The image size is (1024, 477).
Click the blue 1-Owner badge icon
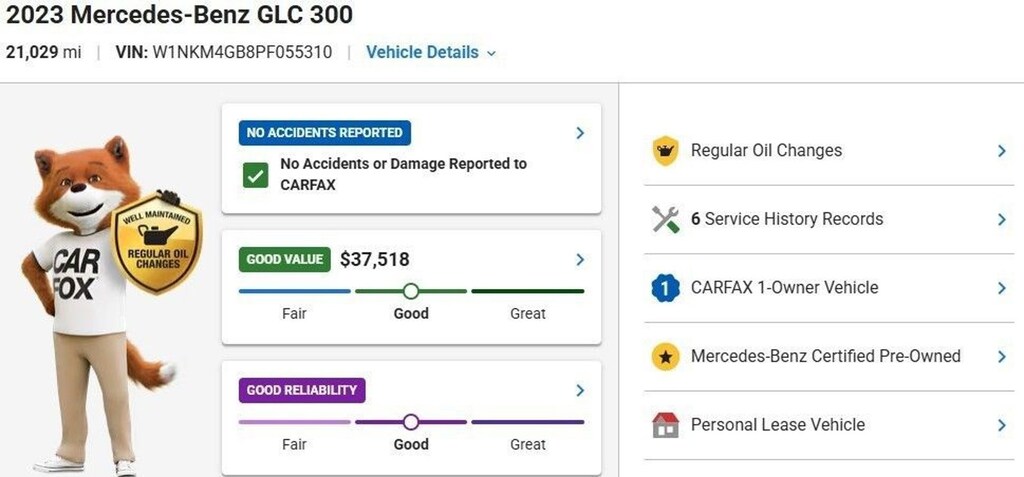[x=665, y=288]
